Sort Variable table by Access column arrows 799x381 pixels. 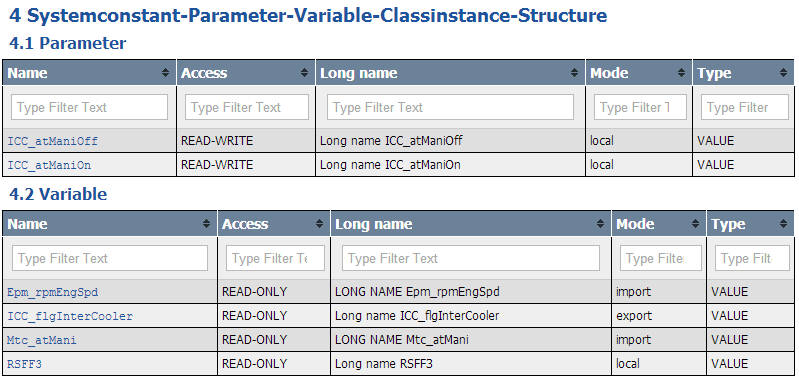(x=319, y=224)
